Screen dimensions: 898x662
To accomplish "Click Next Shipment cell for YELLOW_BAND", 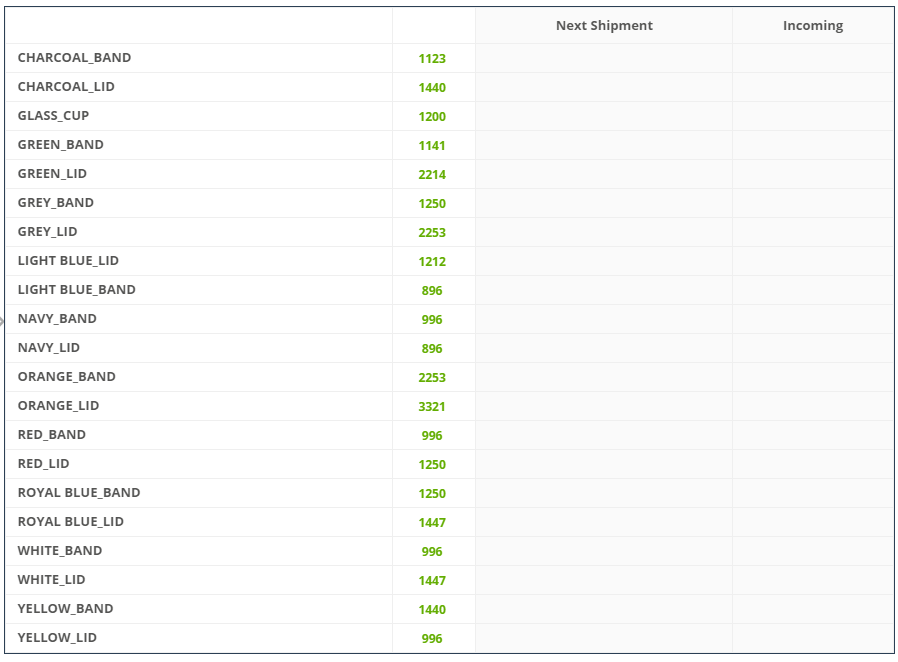I will click(x=604, y=609).
